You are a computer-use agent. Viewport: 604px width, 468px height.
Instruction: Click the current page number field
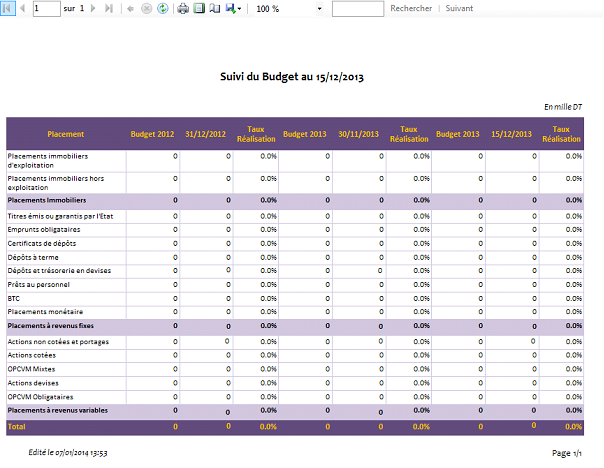click(47, 8)
